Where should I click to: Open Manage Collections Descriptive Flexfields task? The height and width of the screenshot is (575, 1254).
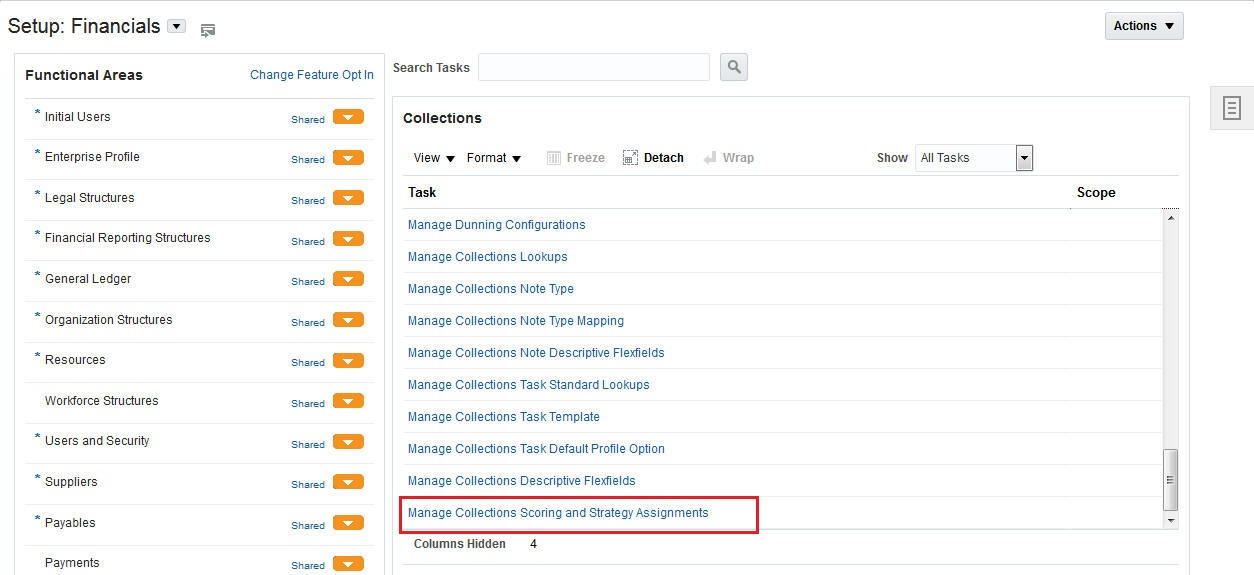pyautogui.click(x=522, y=481)
